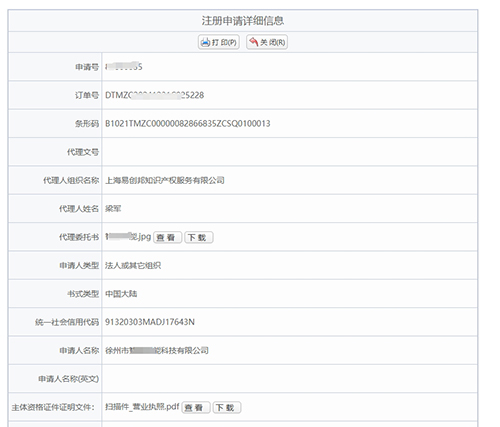Click the 申请人名称(英文) label

[68, 379]
